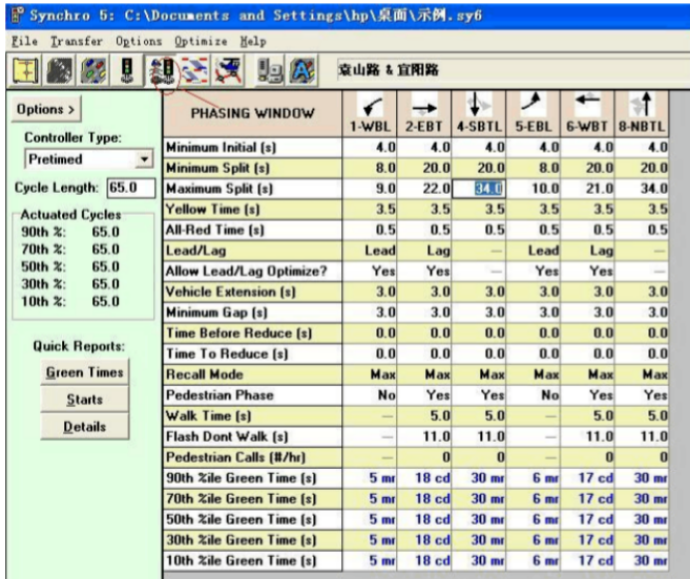The image size is (694, 583).
Task: Click the 50th % actuated cycle value 65.0
Action: 105,267
